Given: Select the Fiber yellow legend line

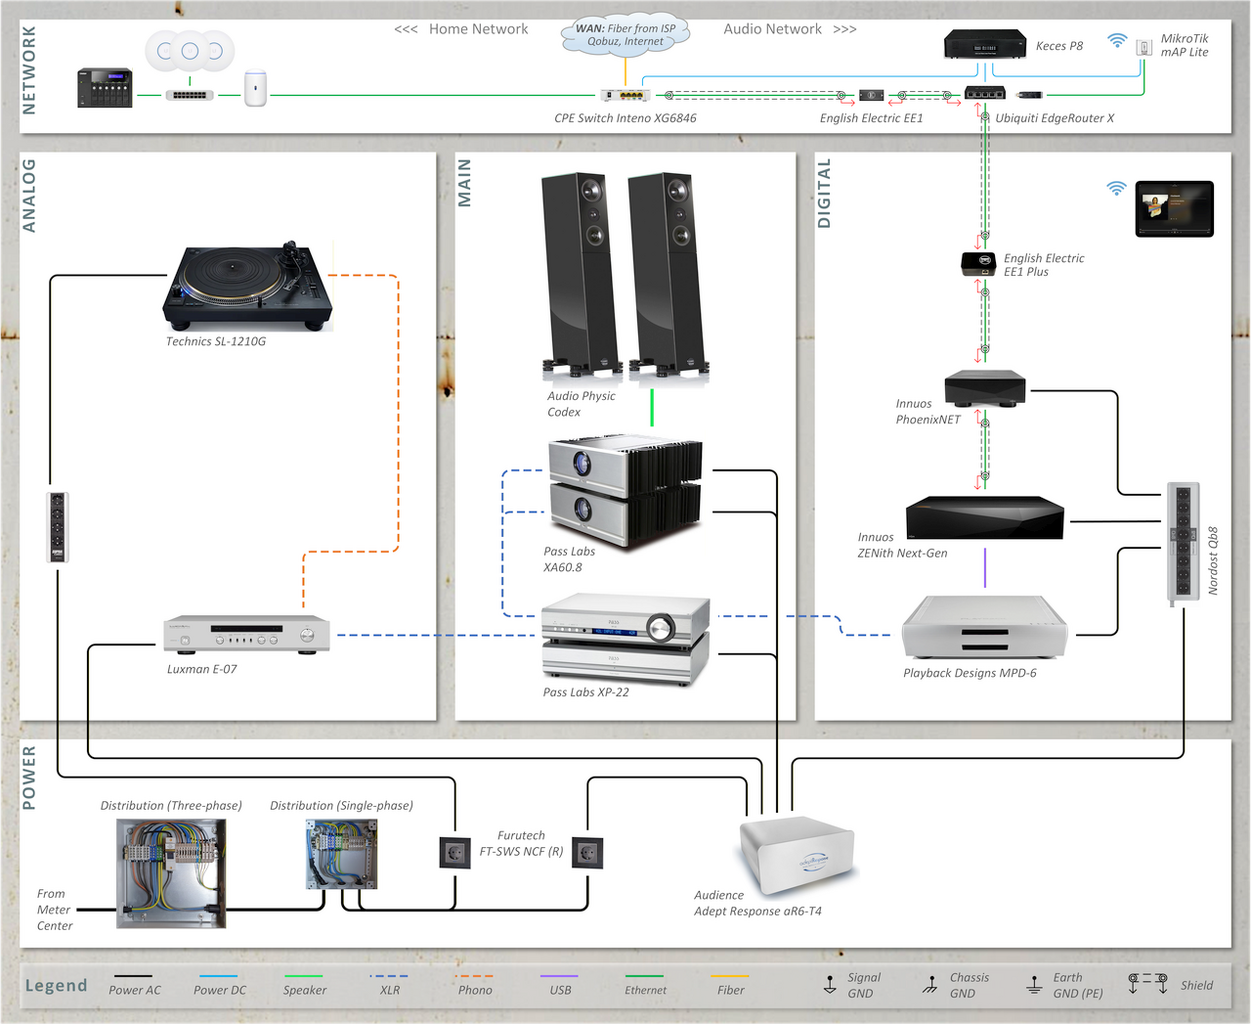Looking at the screenshot, I should pyautogui.click(x=730, y=976).
